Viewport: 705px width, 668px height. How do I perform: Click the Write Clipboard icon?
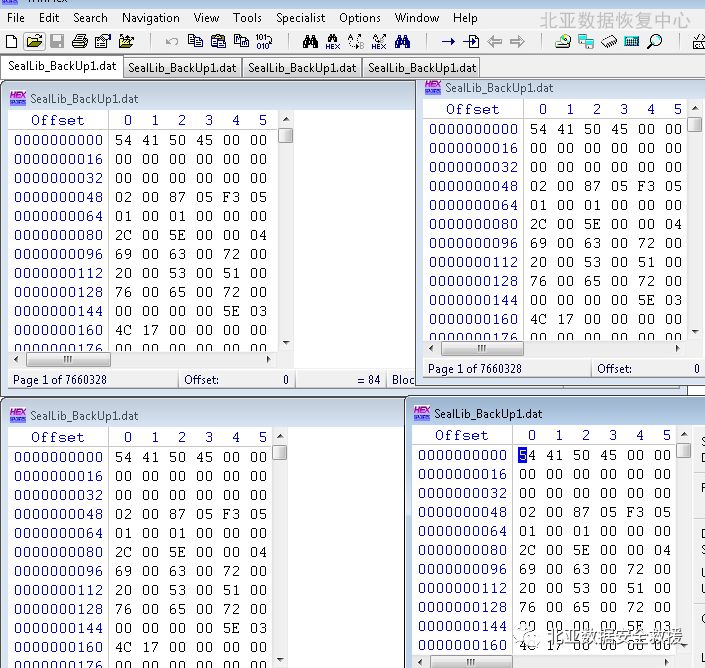(241, 41)
